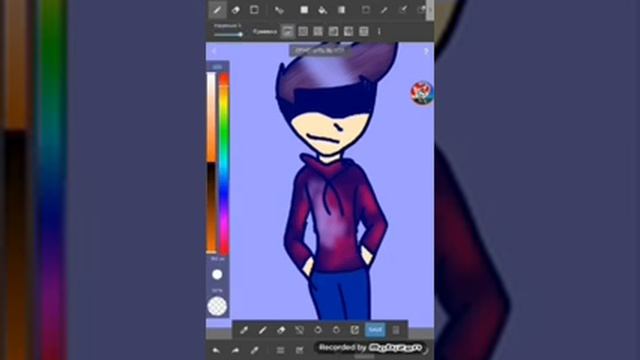Open the three-dot snap options menu
The width and height of the screenshot is (640, 360).
pyautogui.click(x=379, y=31)
